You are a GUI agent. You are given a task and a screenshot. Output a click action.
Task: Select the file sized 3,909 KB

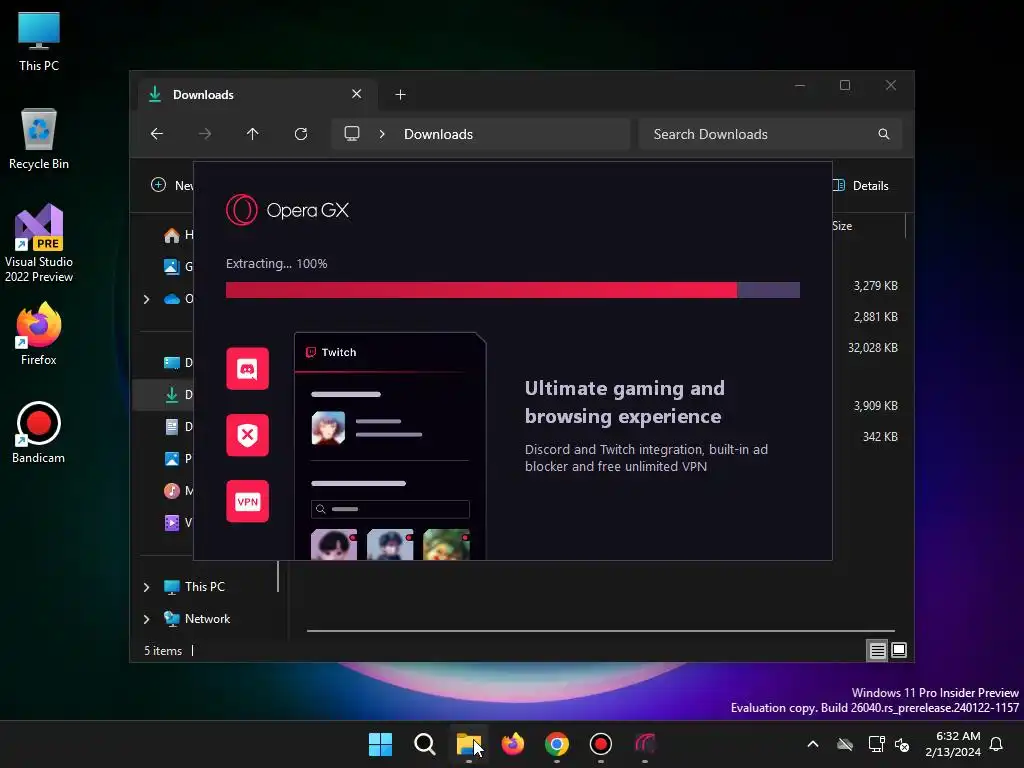point(875,406)
